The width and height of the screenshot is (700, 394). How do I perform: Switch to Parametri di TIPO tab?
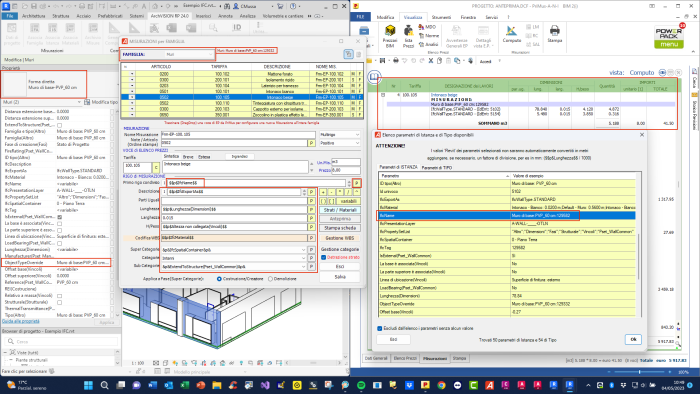[x=437, y=167]
